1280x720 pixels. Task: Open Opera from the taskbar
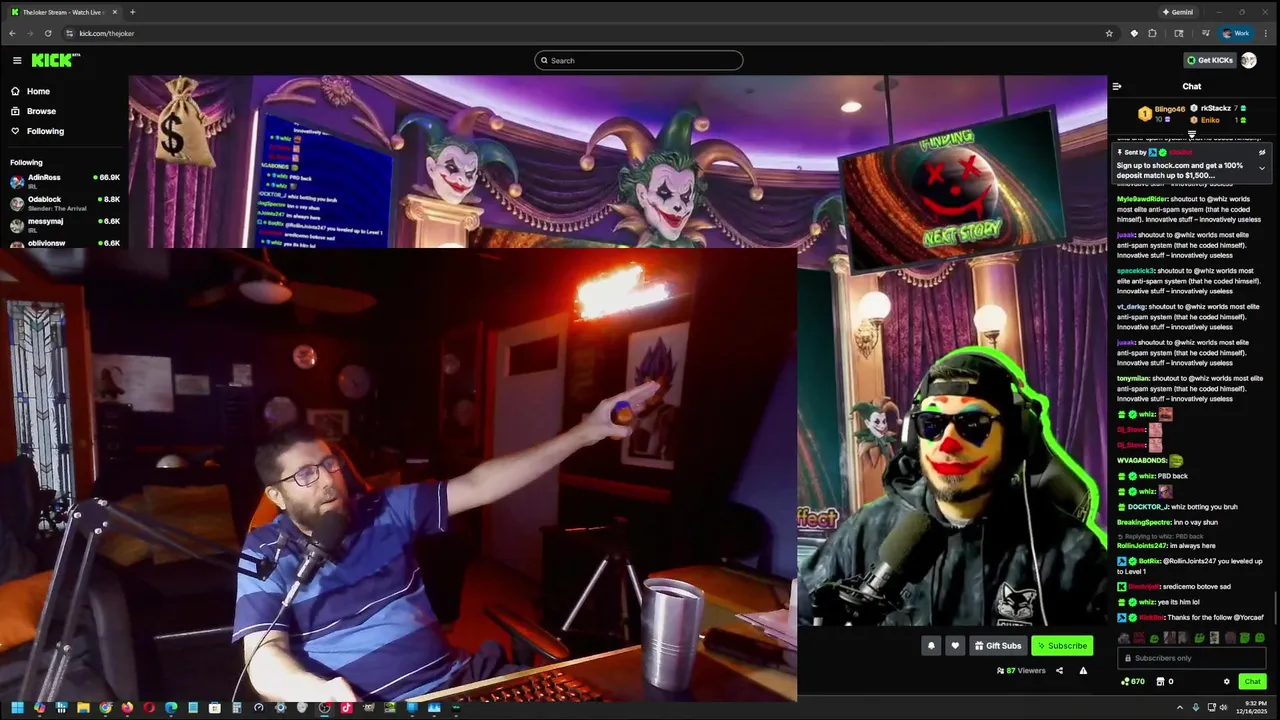point(149,708)
